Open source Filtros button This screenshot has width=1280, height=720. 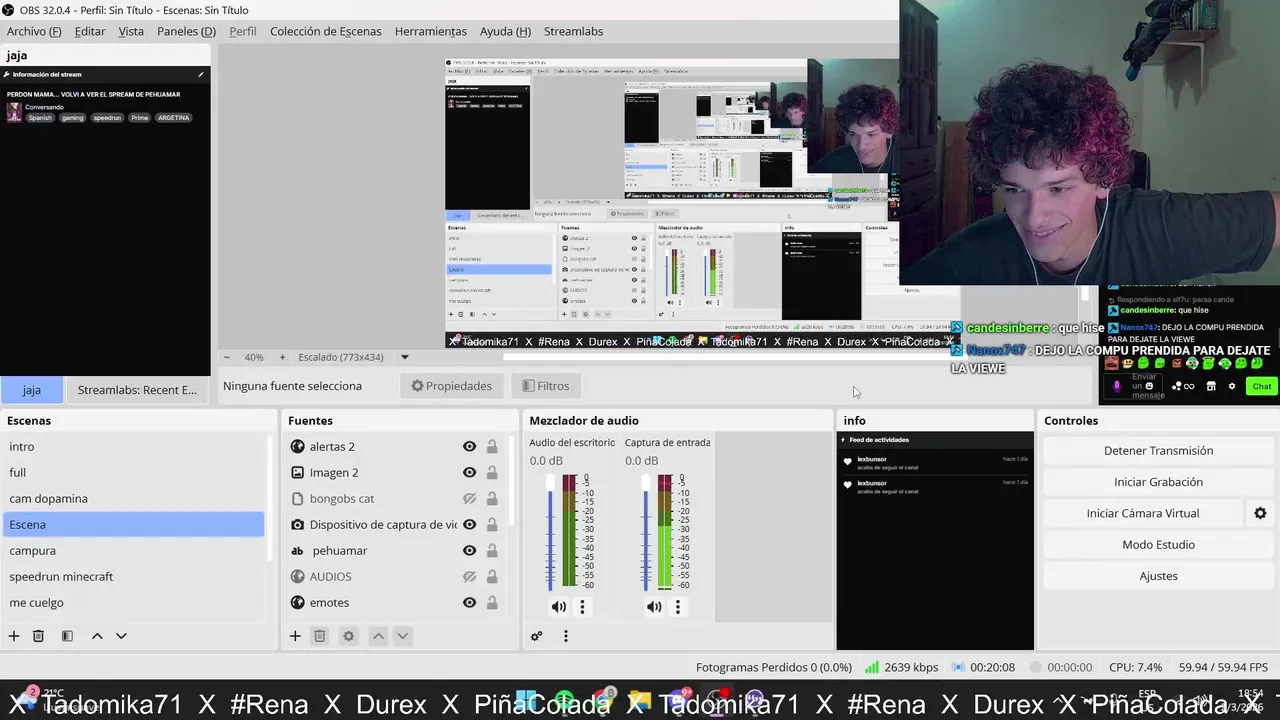546,386
